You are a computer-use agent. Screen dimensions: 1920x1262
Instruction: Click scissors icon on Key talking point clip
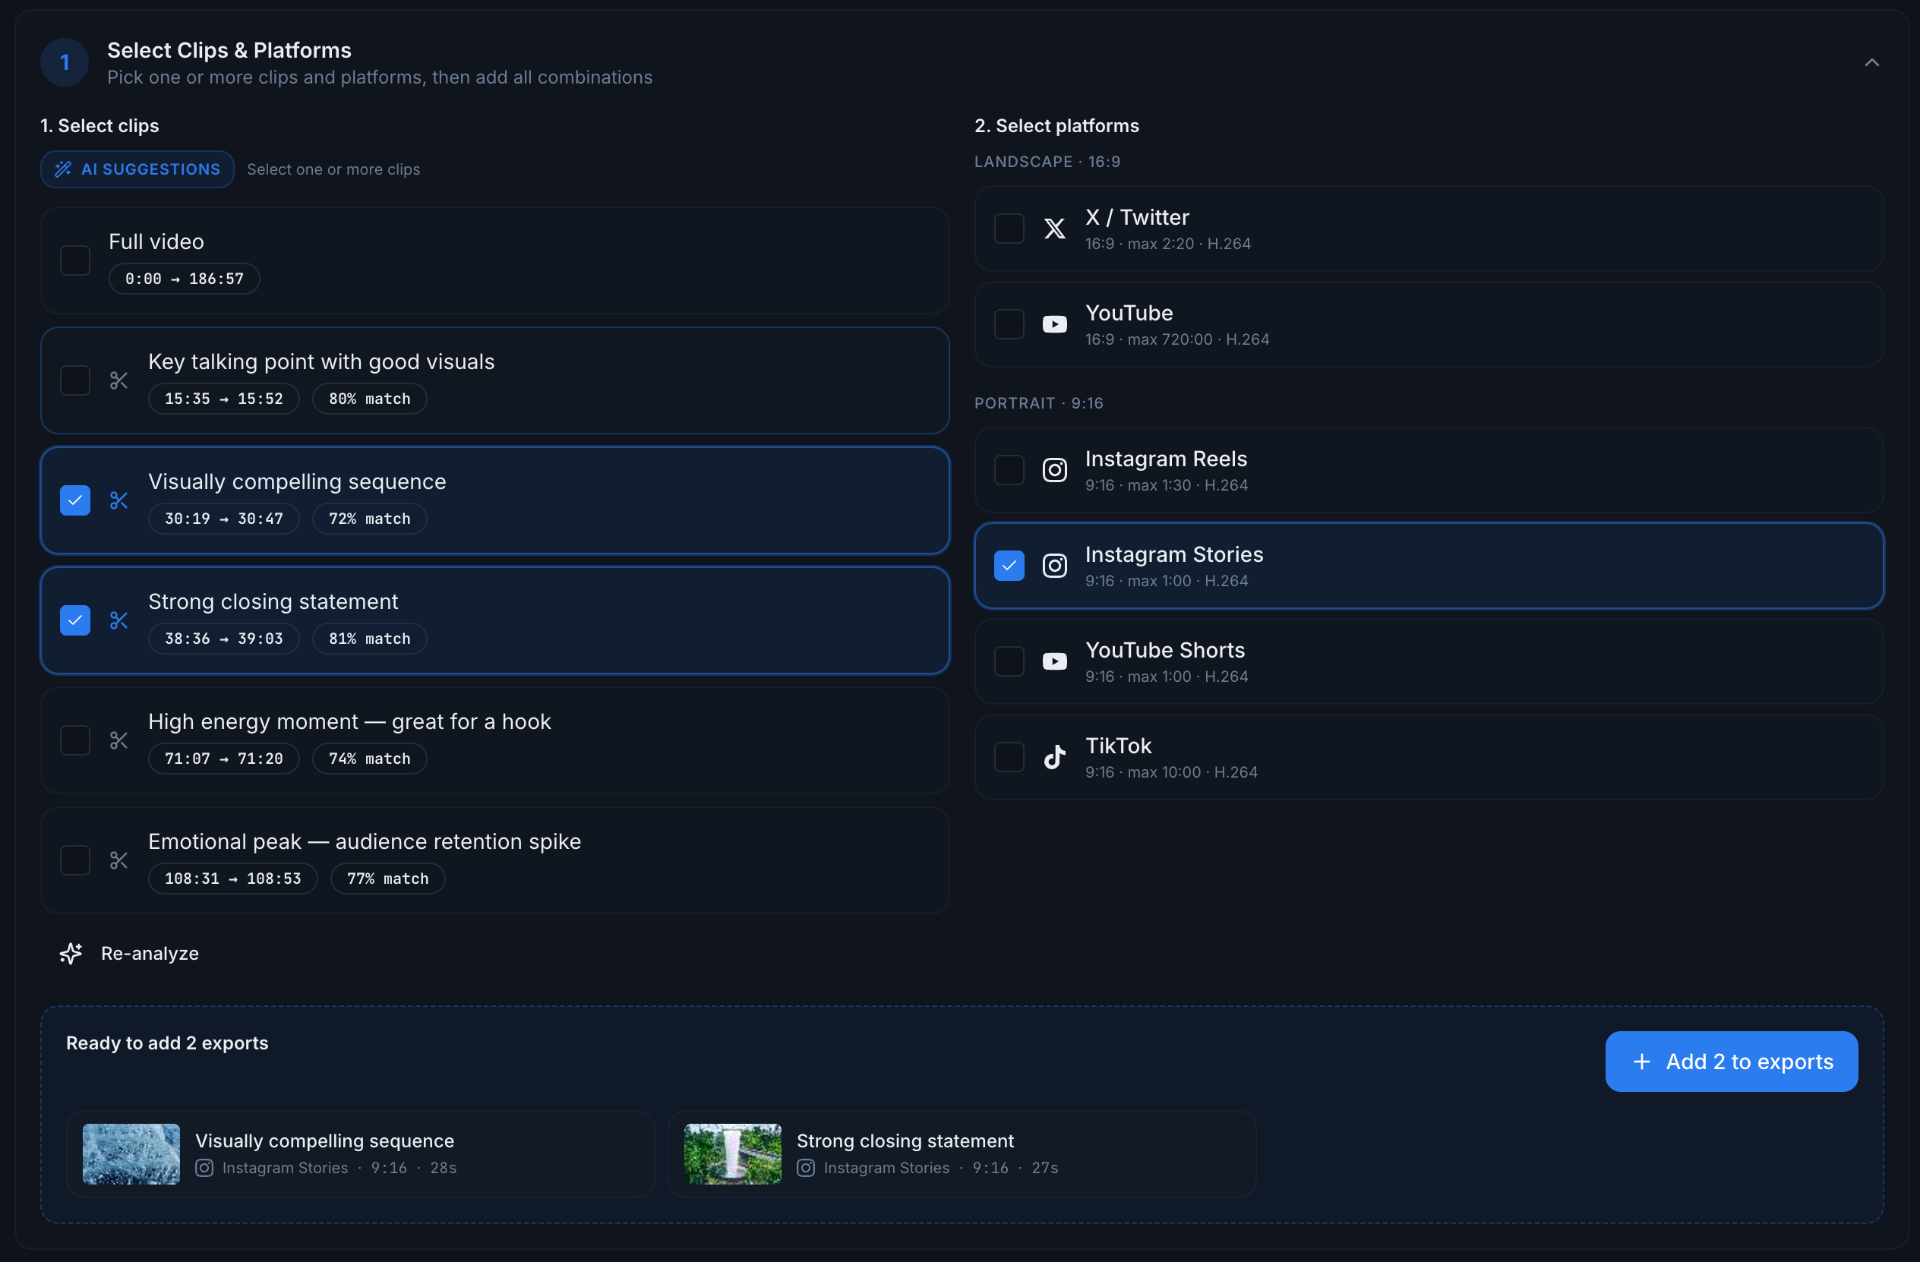(119, 381)
